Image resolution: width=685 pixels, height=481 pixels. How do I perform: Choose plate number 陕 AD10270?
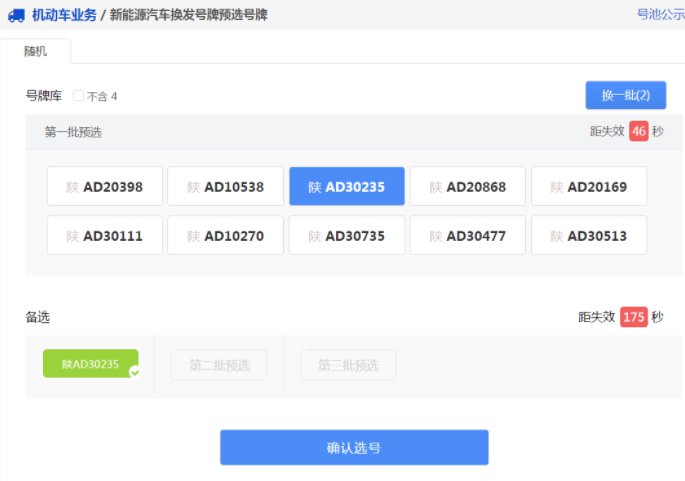(x=225, y=236)
